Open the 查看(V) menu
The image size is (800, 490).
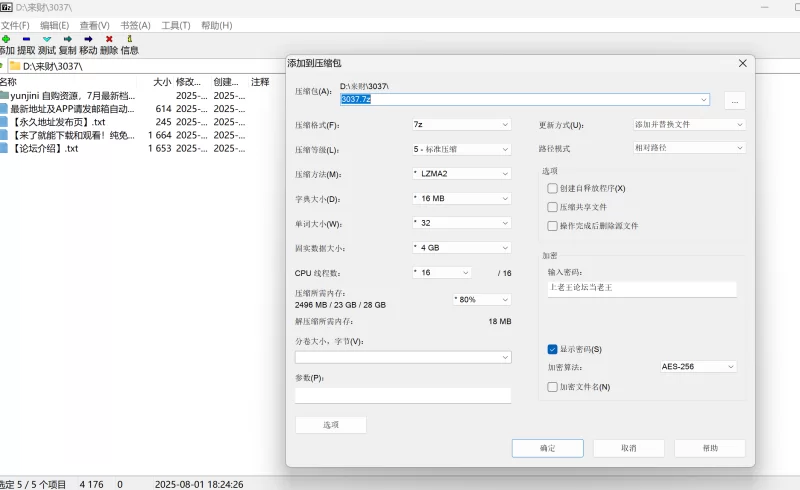[94, 26]
